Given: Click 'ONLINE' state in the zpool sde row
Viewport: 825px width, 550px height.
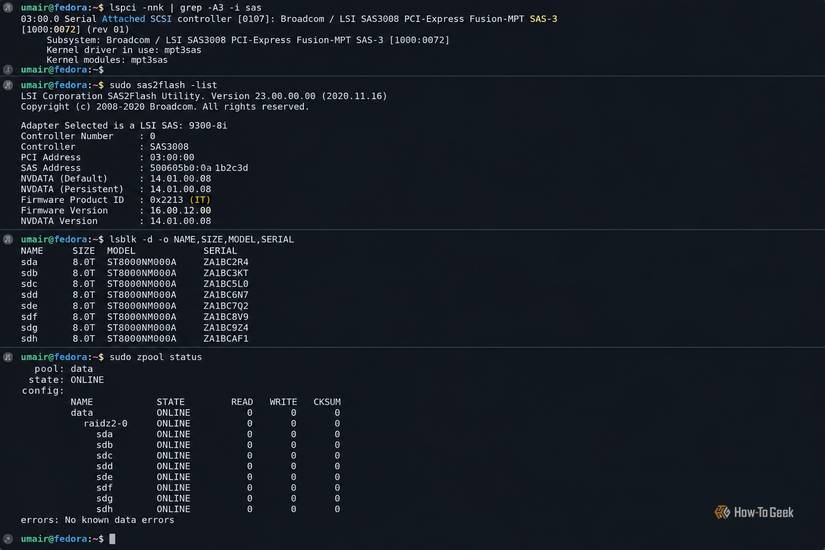Looking at the screenshot, I should tap(173, 477).
